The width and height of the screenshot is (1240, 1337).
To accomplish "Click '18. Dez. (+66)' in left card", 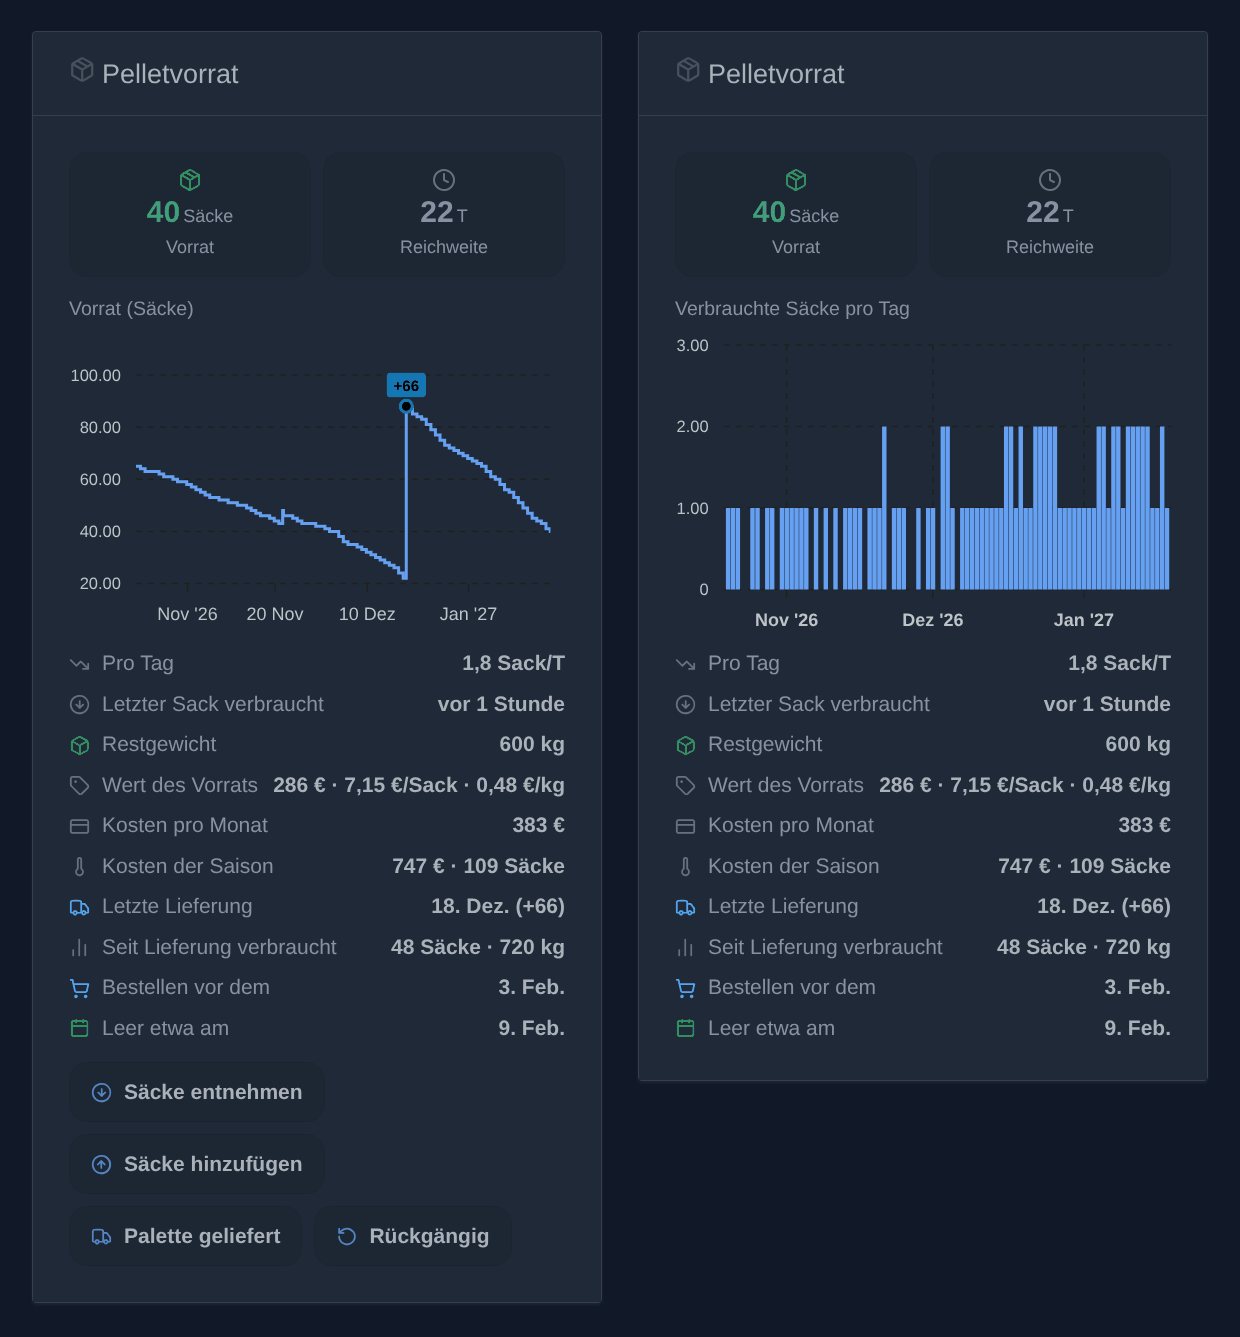I will coord(498,906).
